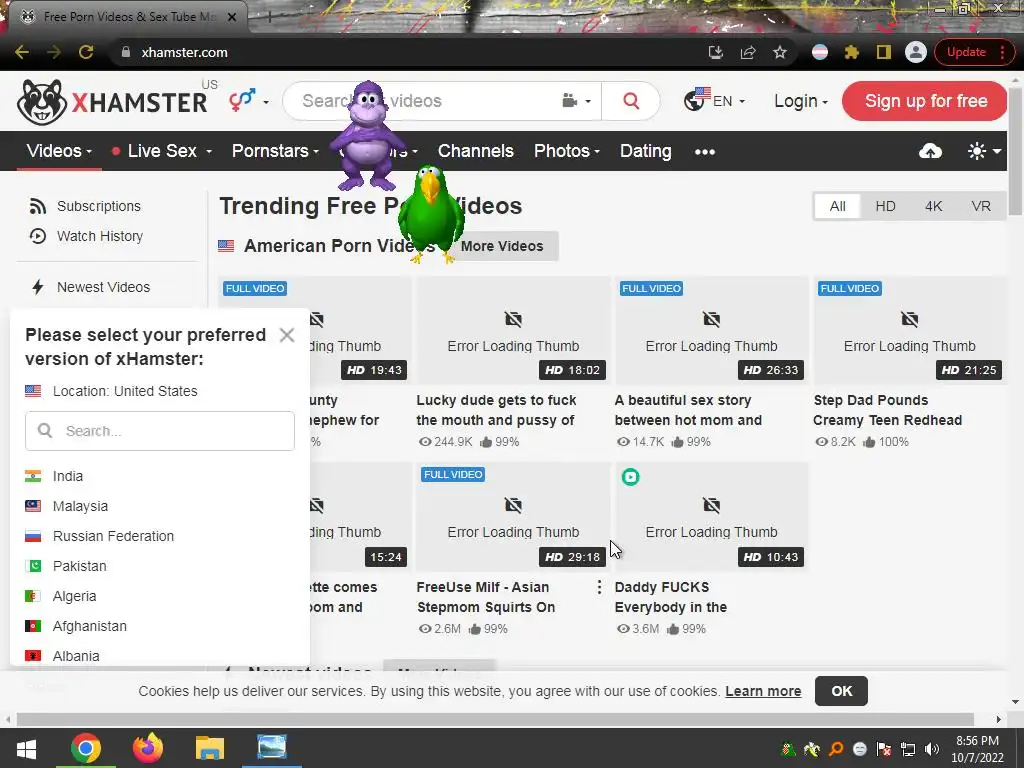Open the browser side panel icon
Screen dimensions: 1024x768
(884, 52)
